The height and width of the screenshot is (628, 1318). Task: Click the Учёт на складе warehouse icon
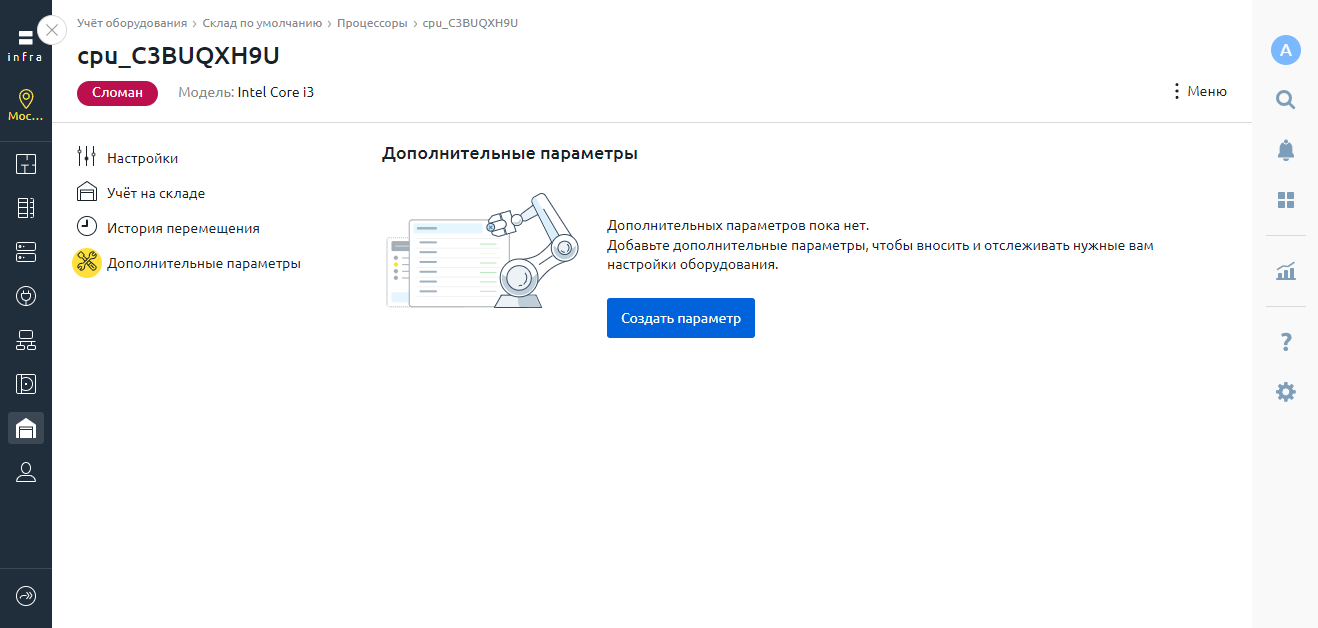click(x=87, y=192)
